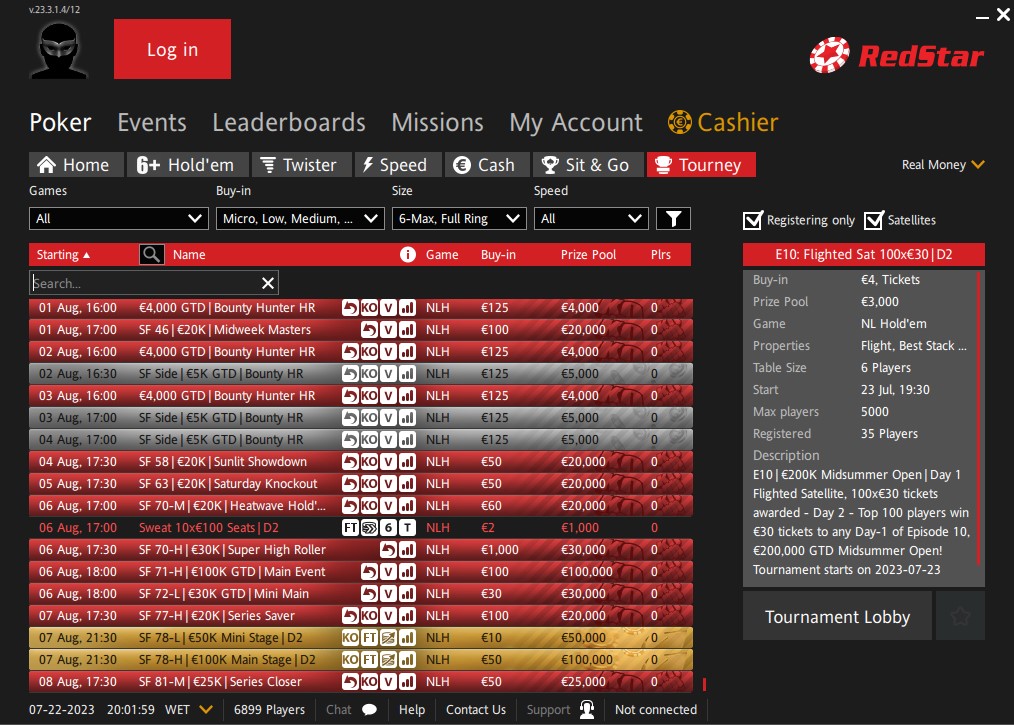Switch to the Sit & Go tab
Viewport: 1014px width, 725px height.
pos(588,165)
